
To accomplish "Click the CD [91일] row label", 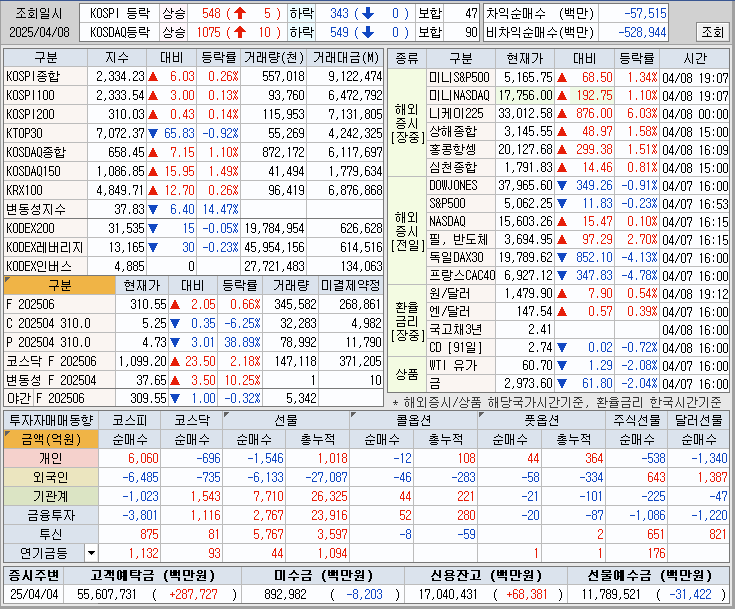I will (461, 347).
